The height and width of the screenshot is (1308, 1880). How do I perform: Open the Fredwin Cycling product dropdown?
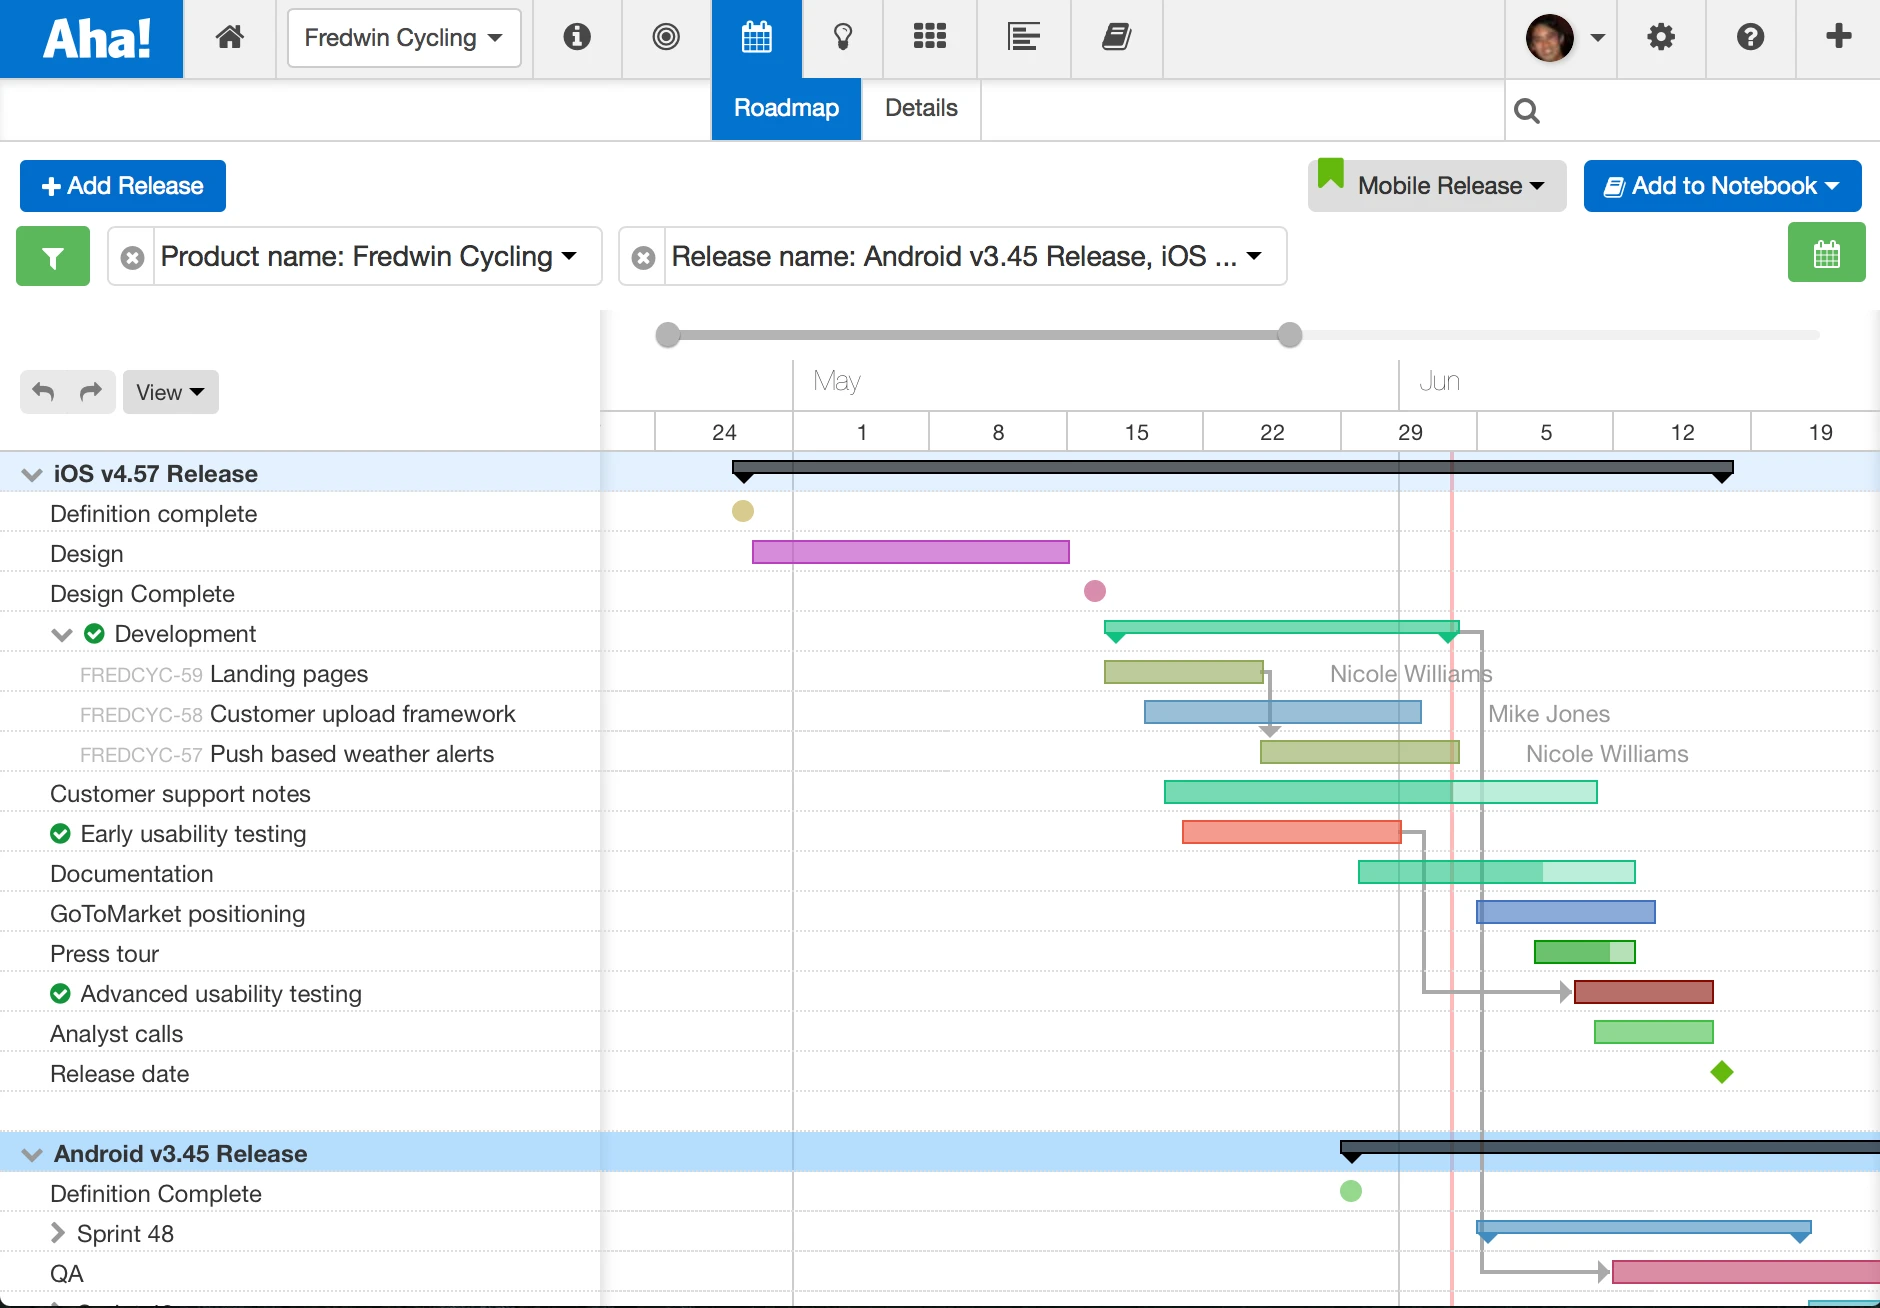coord(404,38)
